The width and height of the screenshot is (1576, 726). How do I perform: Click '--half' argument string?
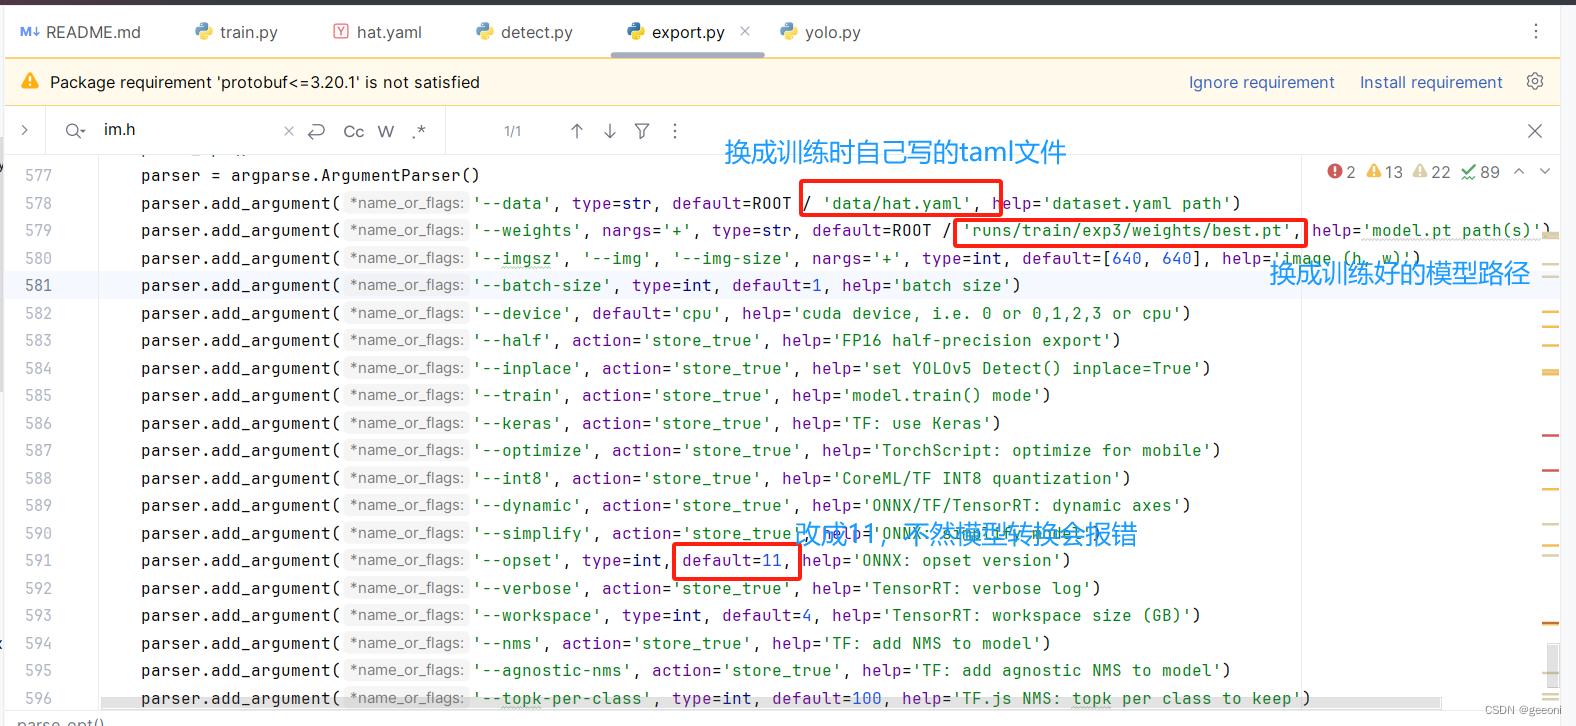coord(511,340)
